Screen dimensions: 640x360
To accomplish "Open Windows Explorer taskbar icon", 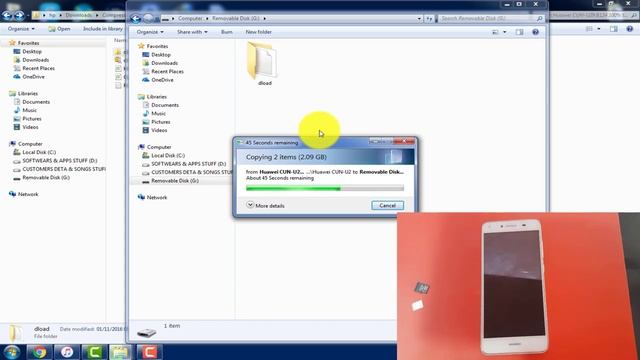I will click(121, 352).
